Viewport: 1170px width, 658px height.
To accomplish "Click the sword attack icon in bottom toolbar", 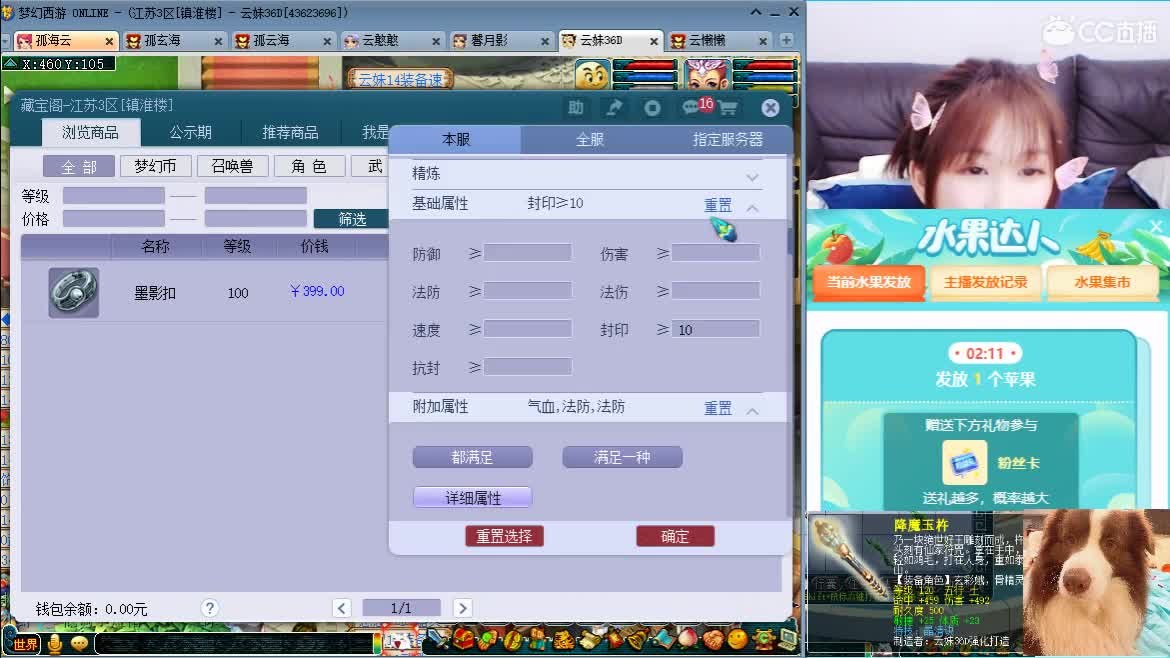I will point(437,639).
